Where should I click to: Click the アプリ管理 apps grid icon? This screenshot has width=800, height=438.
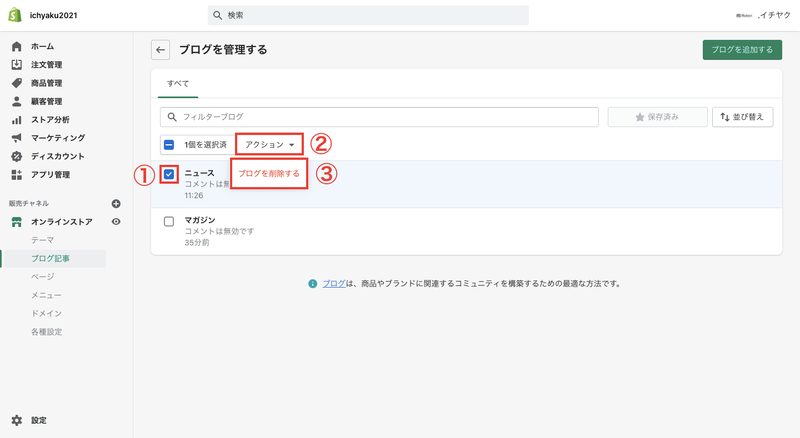pos(16,175)
